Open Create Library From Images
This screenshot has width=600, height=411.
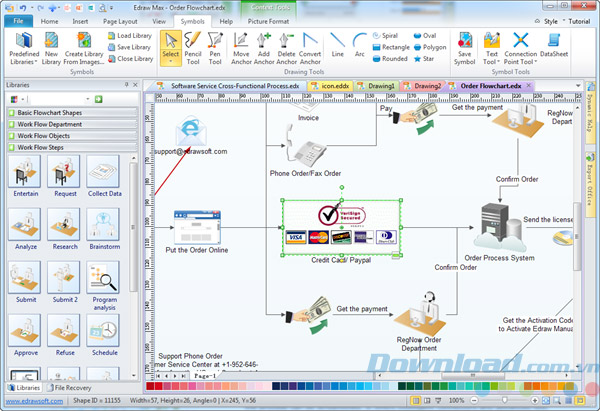click(x=84, y=49)
